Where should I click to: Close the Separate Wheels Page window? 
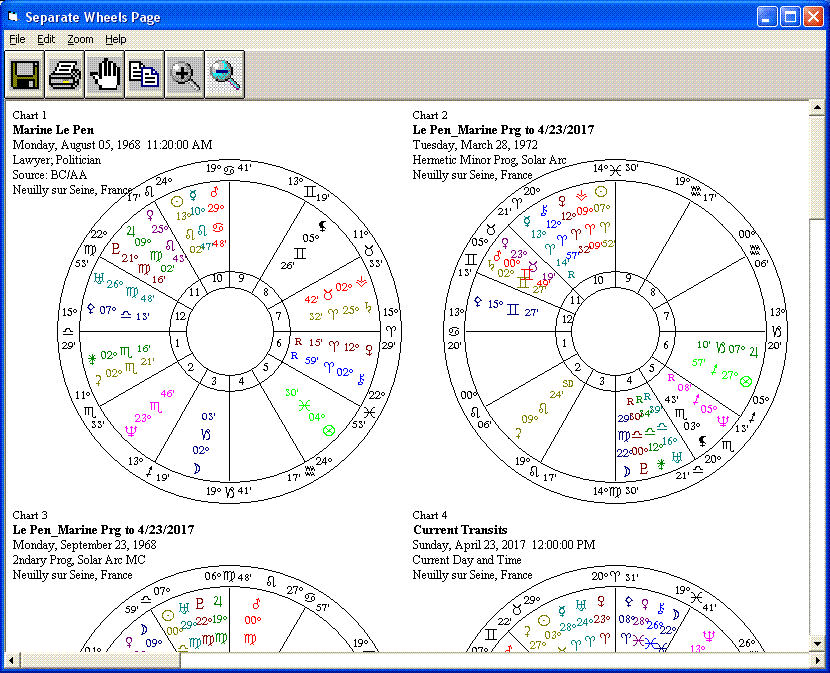[813, 17]
